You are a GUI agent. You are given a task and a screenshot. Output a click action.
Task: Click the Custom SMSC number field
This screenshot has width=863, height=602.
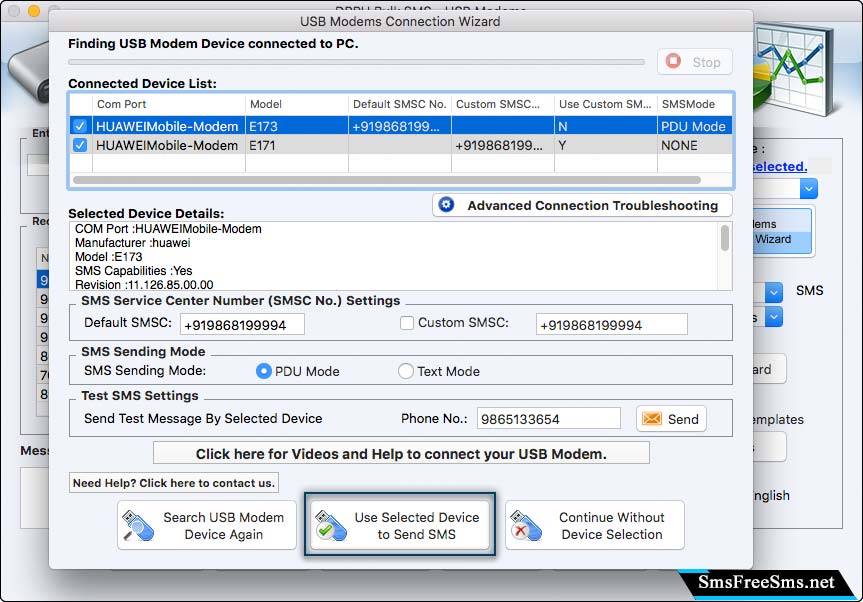(611, 325)
